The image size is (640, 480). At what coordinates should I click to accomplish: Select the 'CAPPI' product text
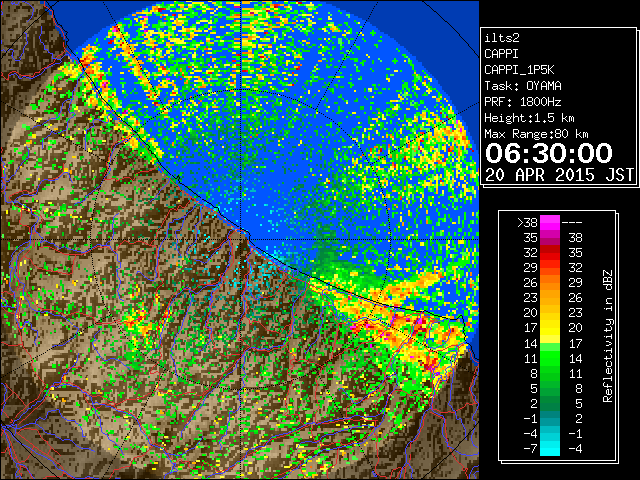501,54
